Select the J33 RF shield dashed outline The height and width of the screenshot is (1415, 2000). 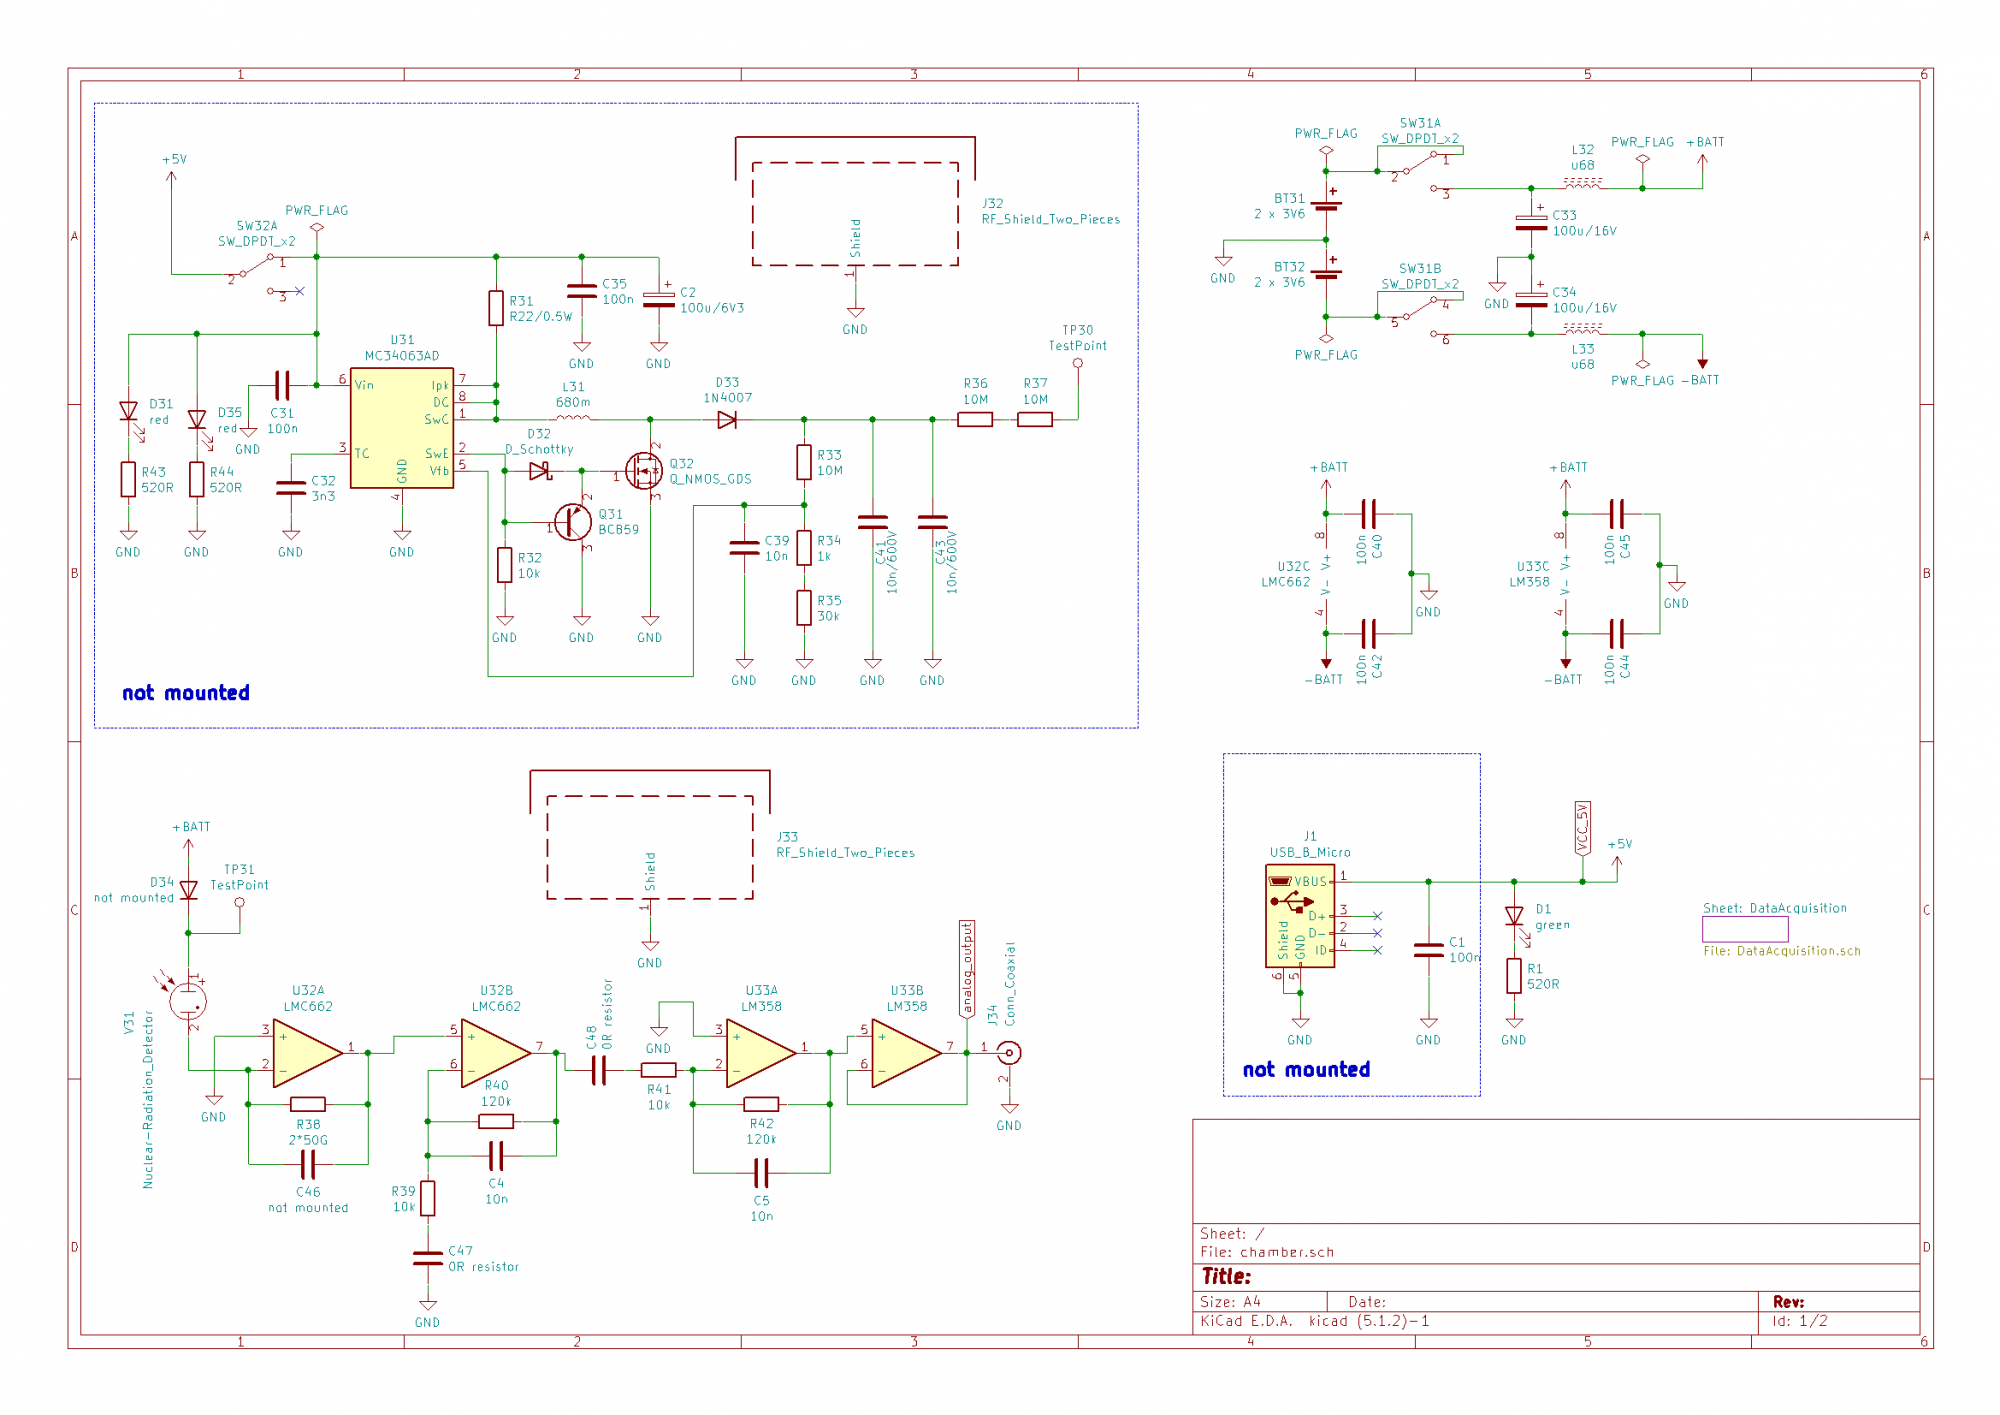pyautogui.click(x=650, y=847)
